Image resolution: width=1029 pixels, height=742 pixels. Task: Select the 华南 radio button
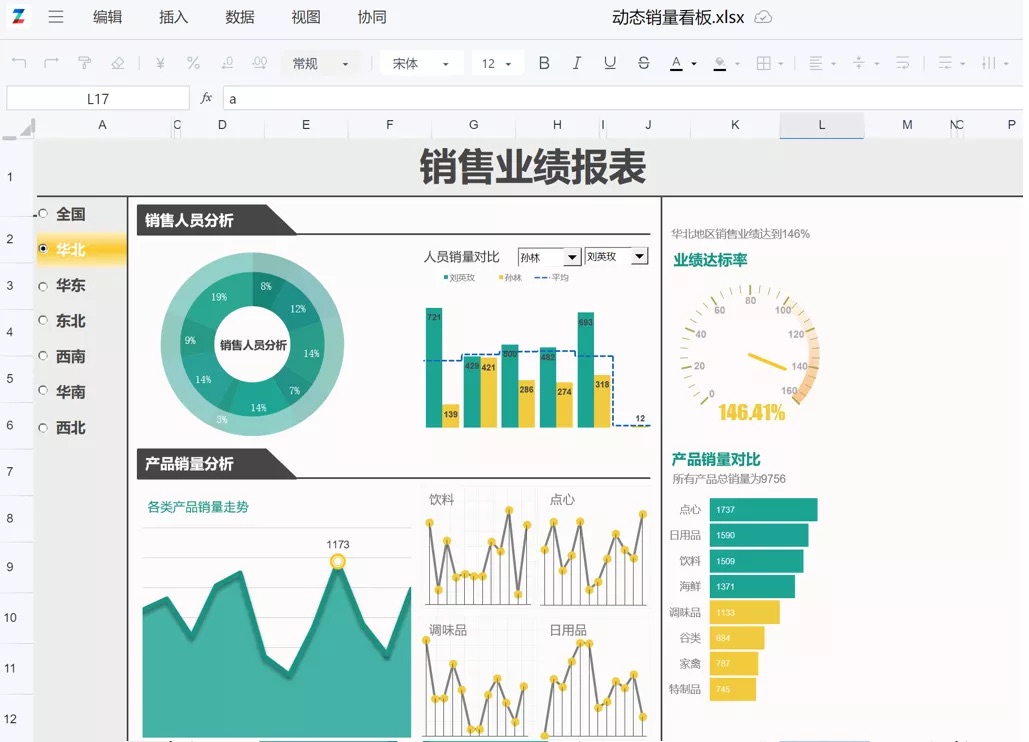tap(43, 390)
